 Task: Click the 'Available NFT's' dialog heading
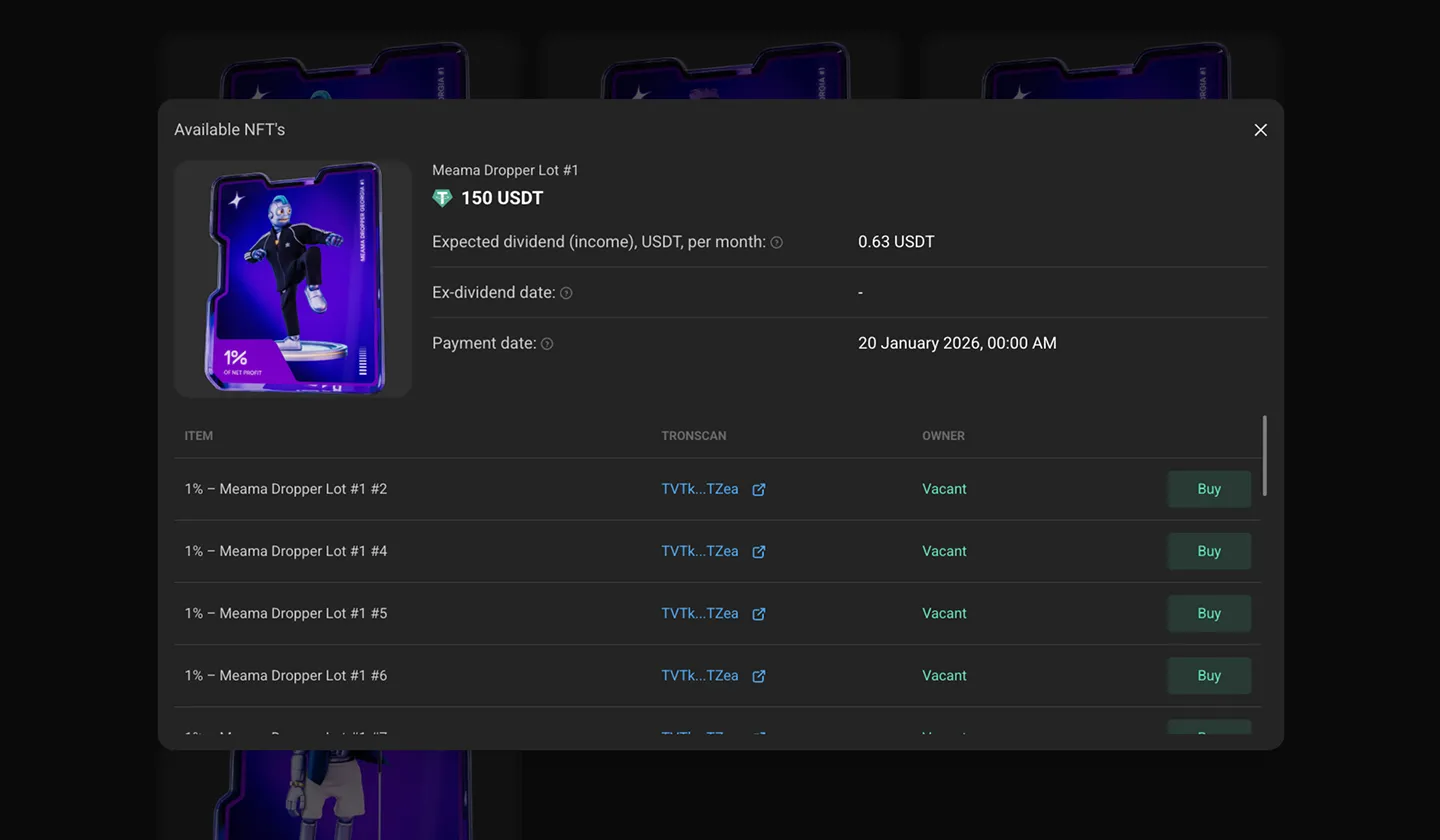click(230, 130)
